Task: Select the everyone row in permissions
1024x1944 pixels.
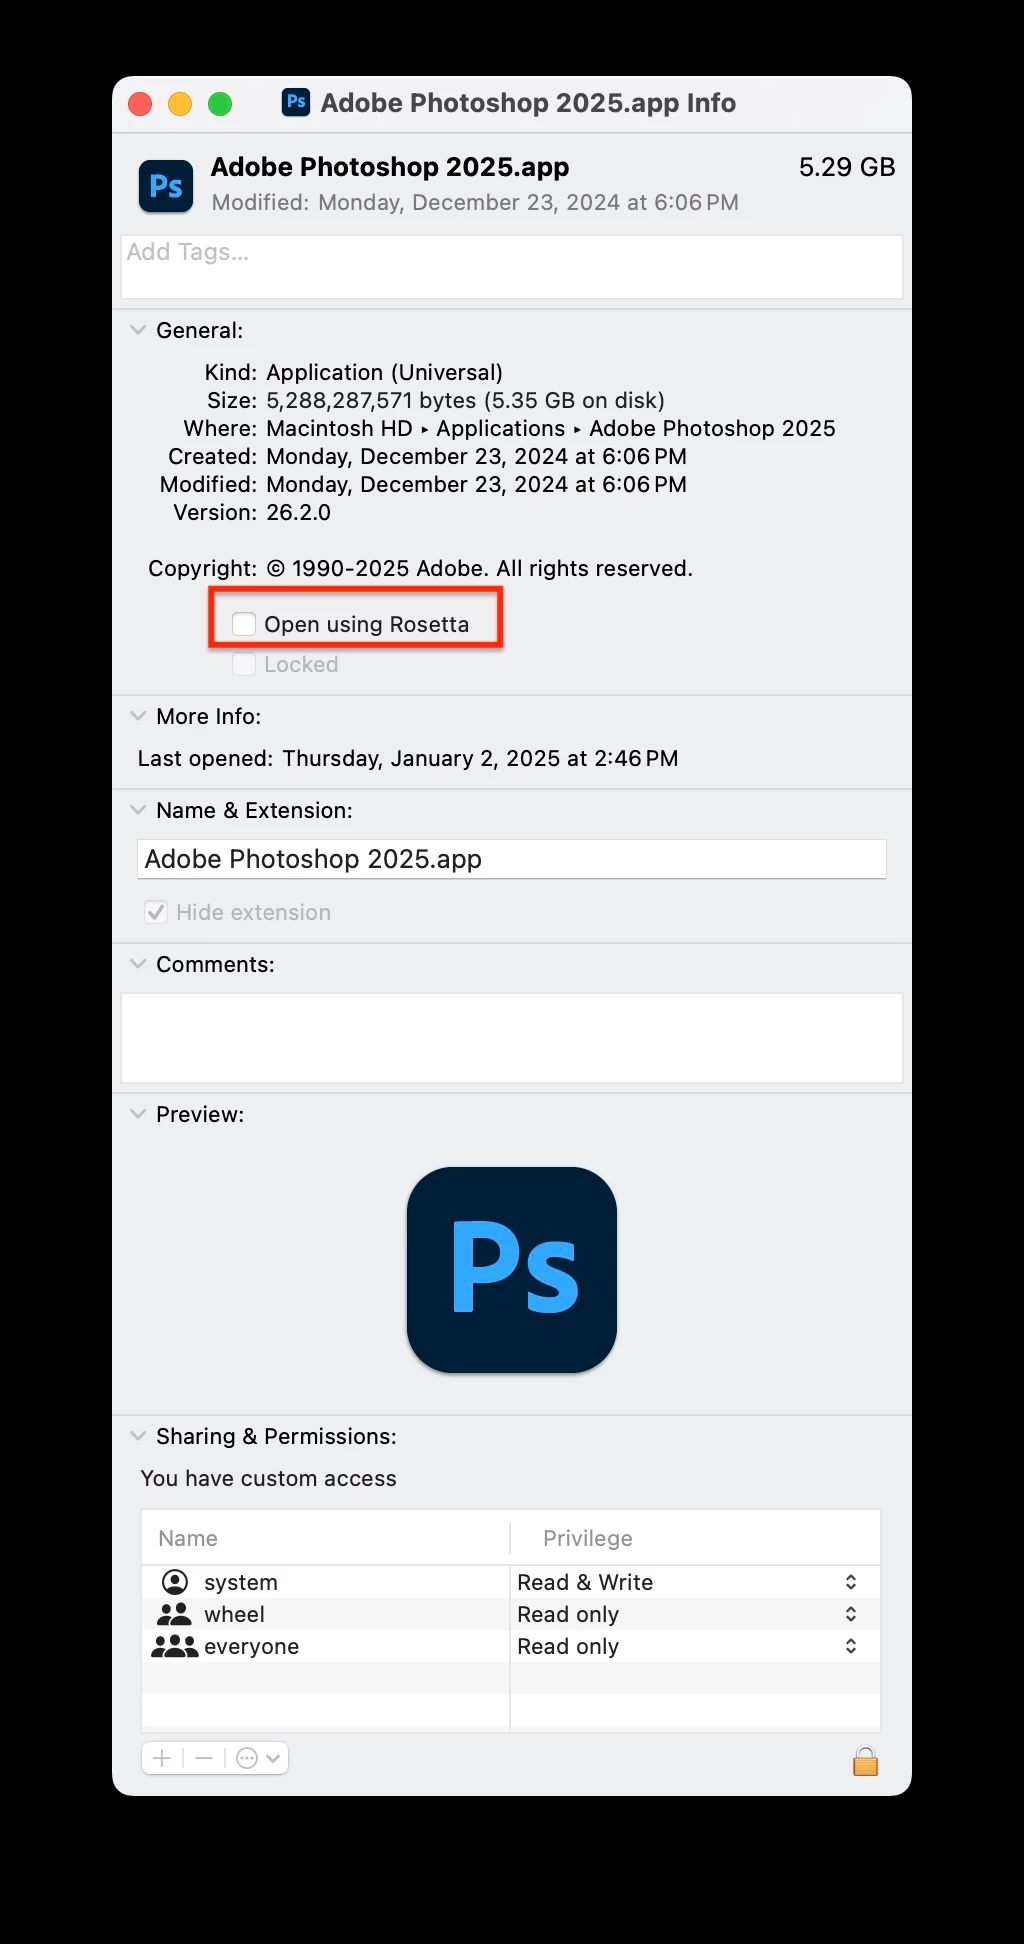Action: (511, 1646)
